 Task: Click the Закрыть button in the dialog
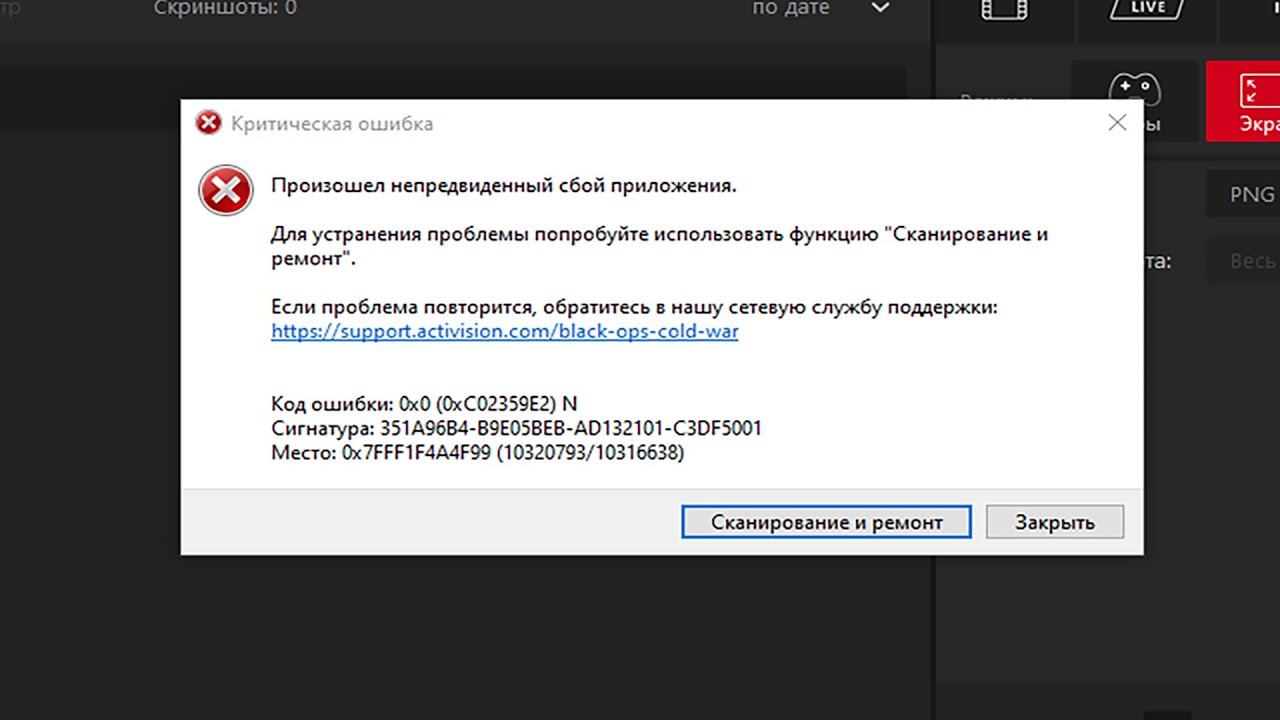(1055, 522)
